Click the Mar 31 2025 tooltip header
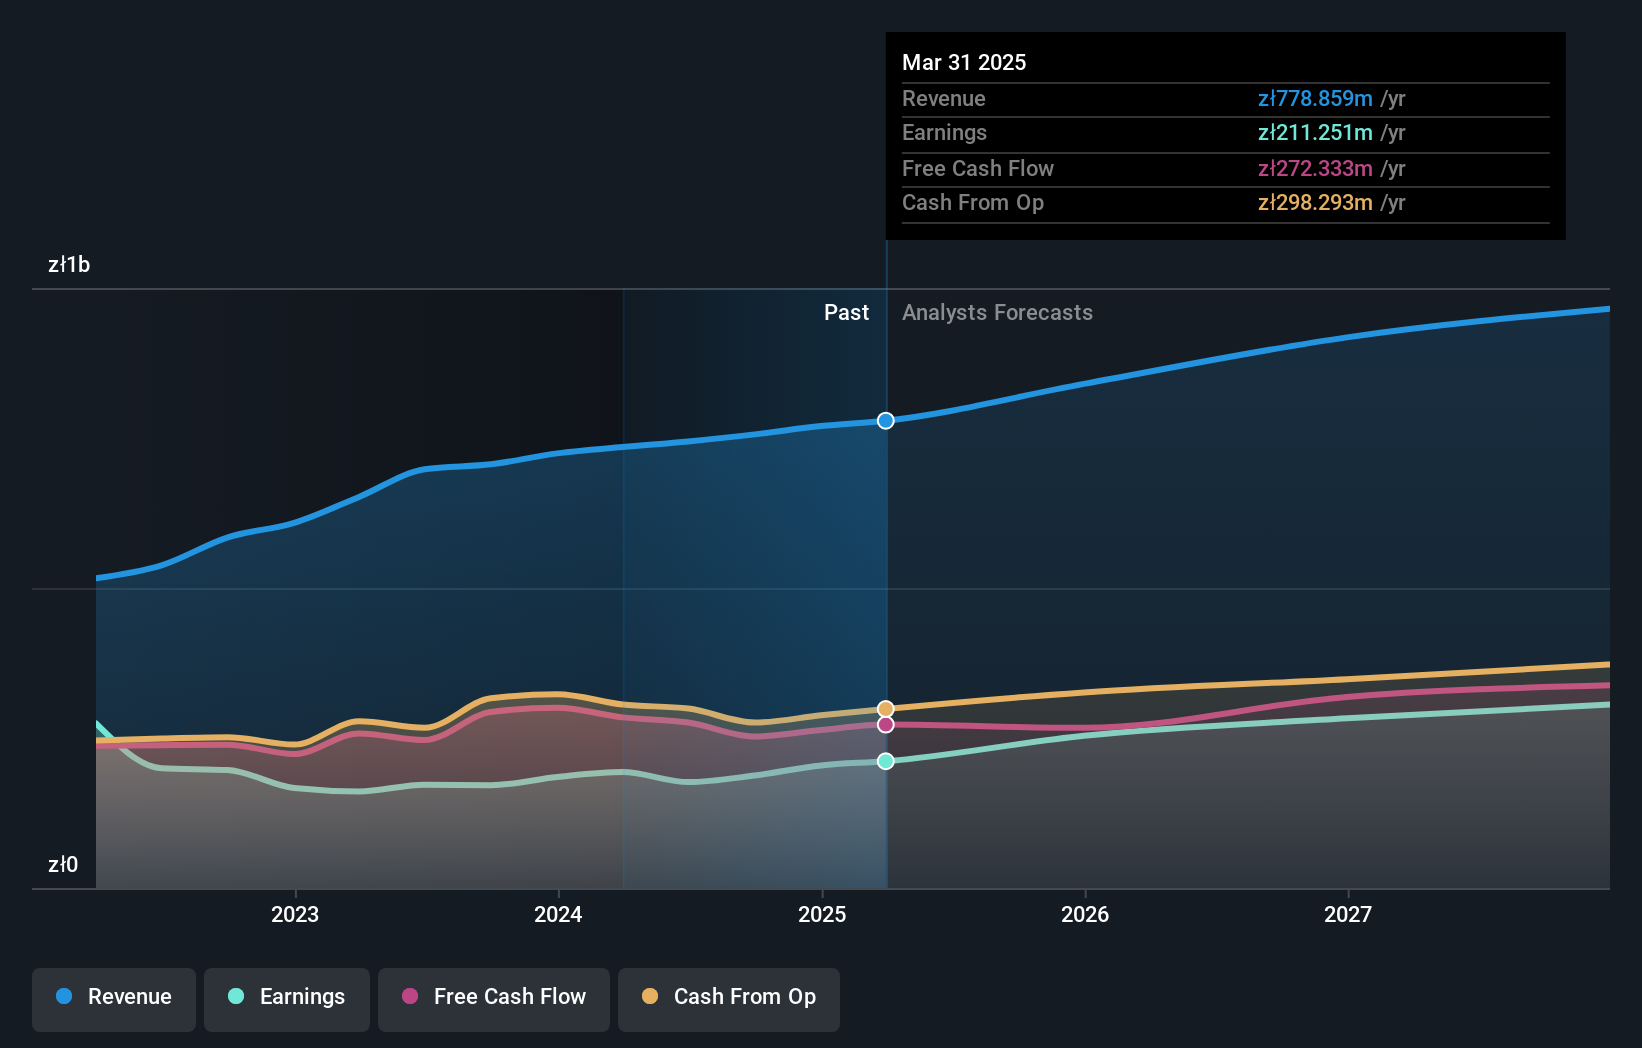The image size is (1642, 1048). coord(964,62)
